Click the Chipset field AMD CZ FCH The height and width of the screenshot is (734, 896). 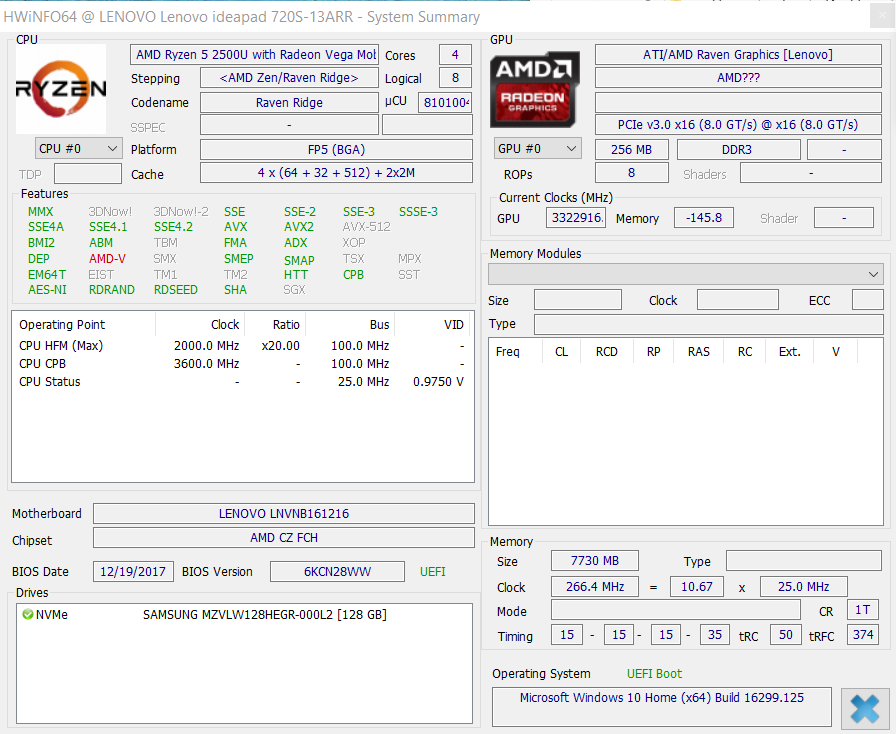tap(284, 537)
